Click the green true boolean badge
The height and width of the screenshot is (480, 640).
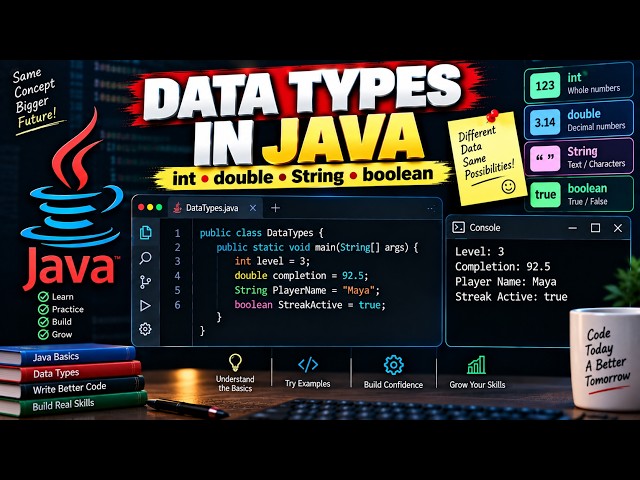pyautogui.click(x=545, y=195)
